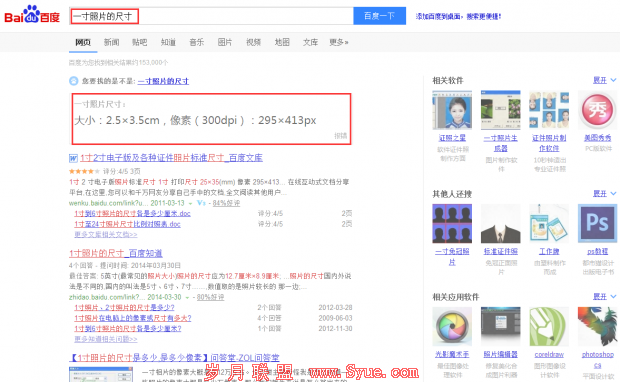This screenshot has width=620, height=382.
Task: Open the 证件照片制作软件 link
Action: 549,143
